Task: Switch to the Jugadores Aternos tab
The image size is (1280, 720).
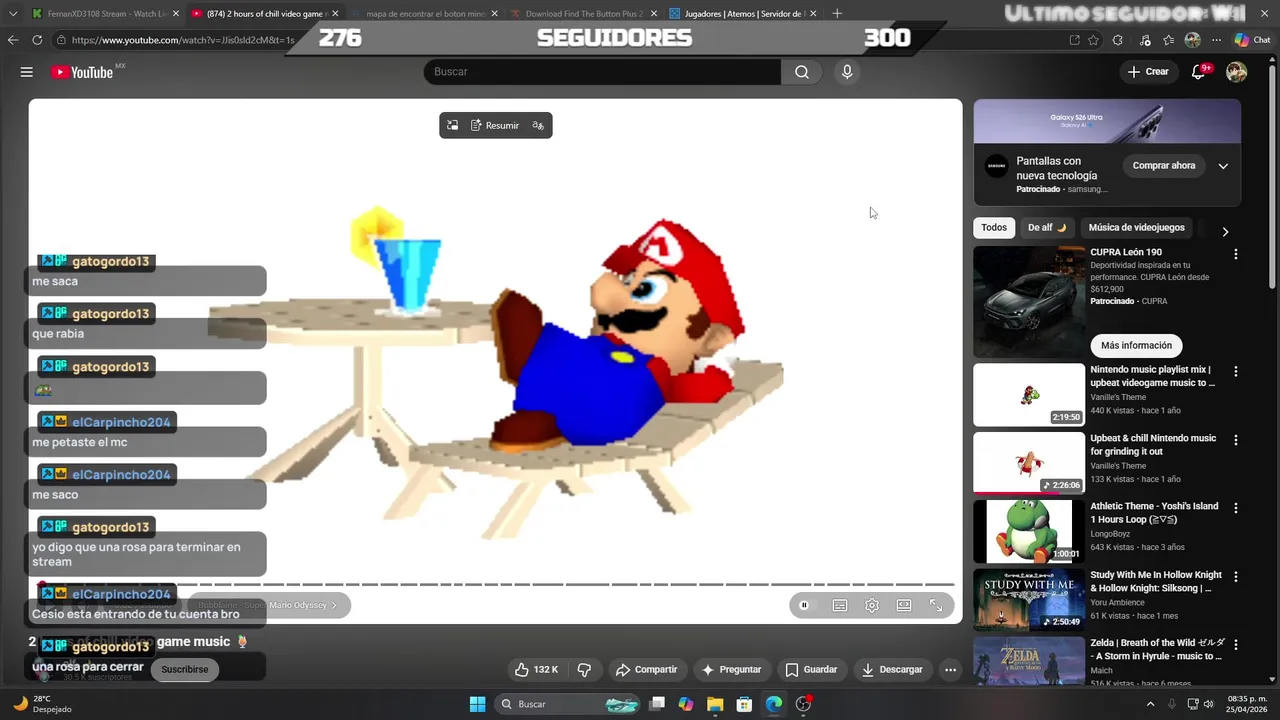Action: pyautogui.click(x=742, y=14)
